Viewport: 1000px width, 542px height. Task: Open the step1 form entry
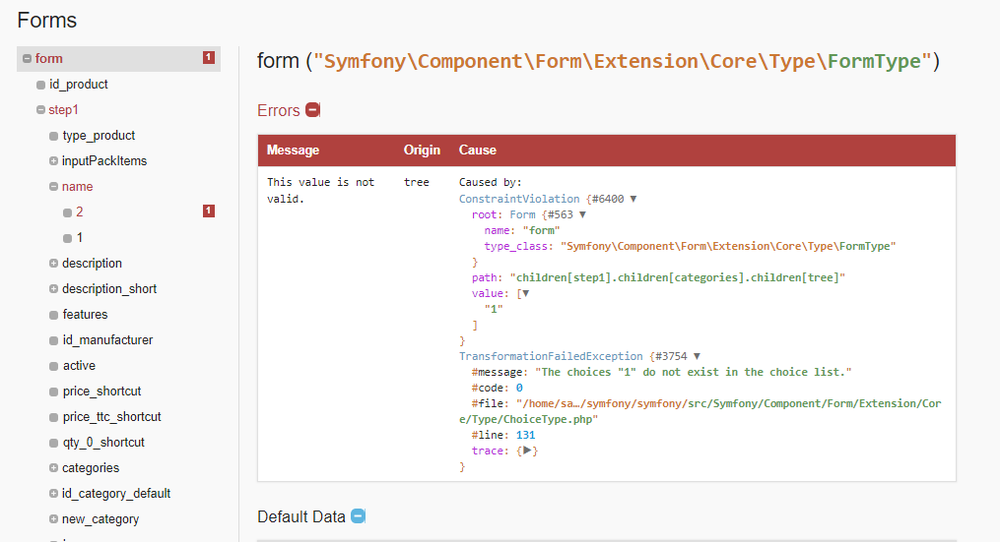(x=63, y=110)
